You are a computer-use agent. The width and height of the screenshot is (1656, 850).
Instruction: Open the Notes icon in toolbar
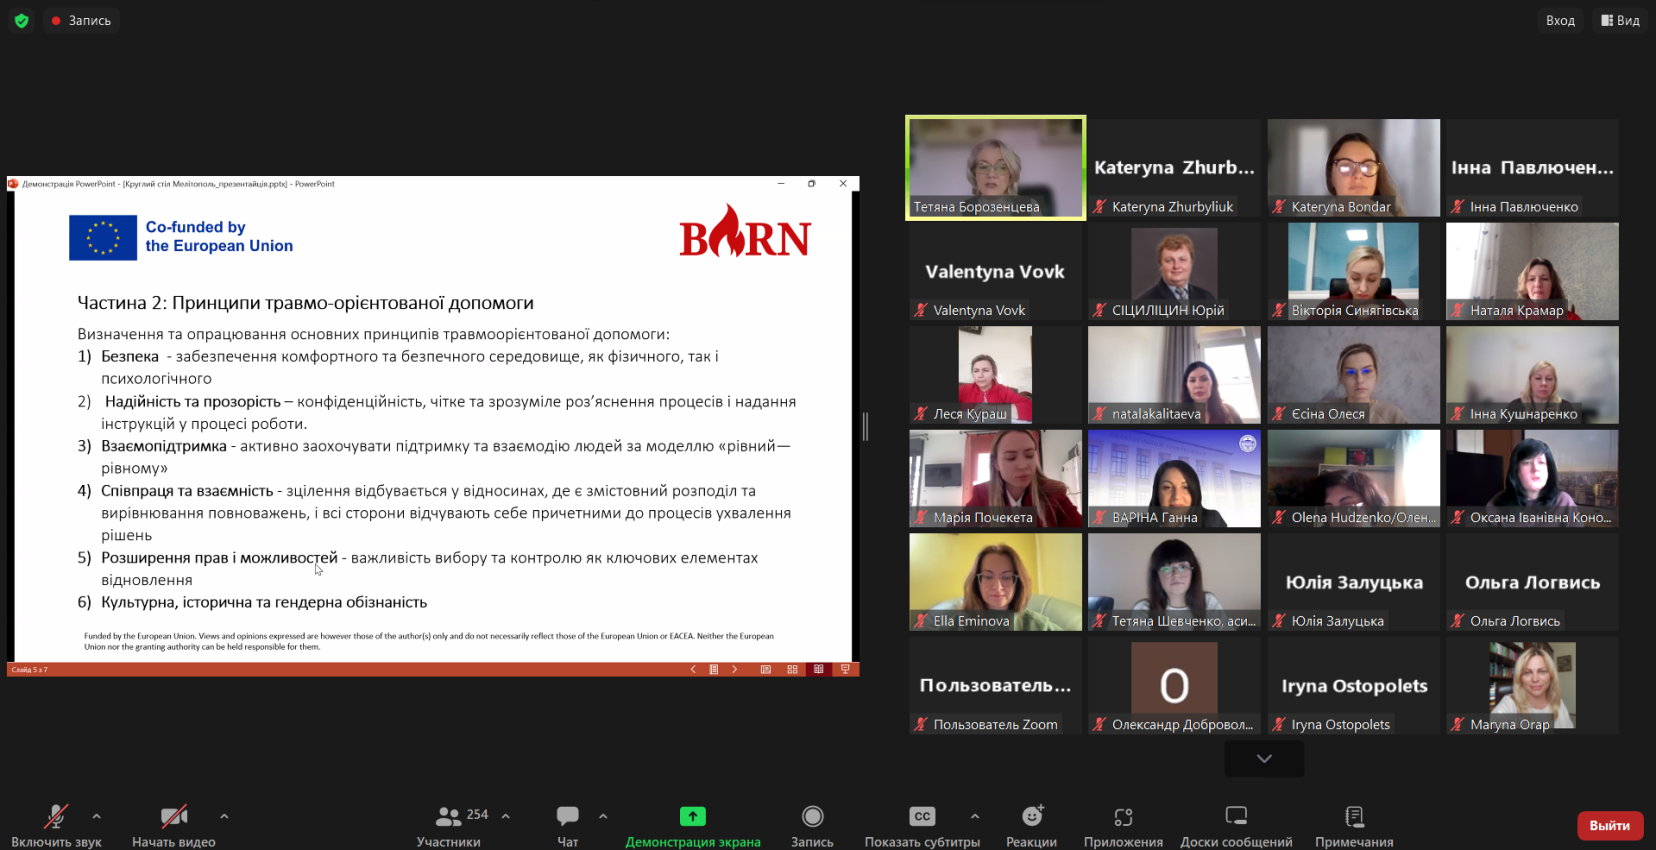click(1354, 817)
